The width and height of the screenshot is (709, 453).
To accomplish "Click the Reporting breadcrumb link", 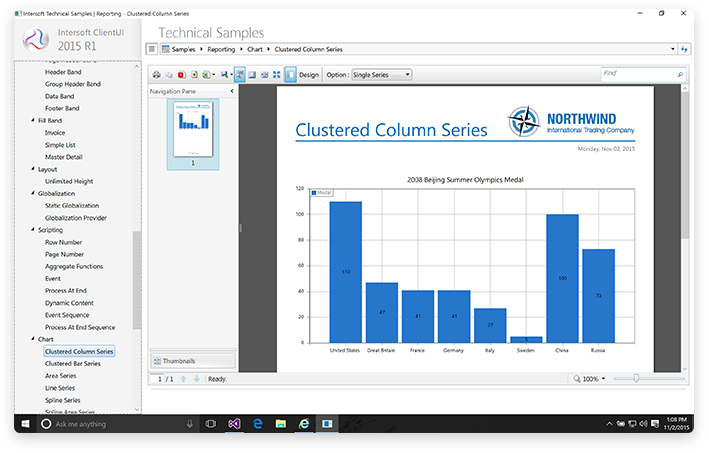I will click(x=221, y=48).
